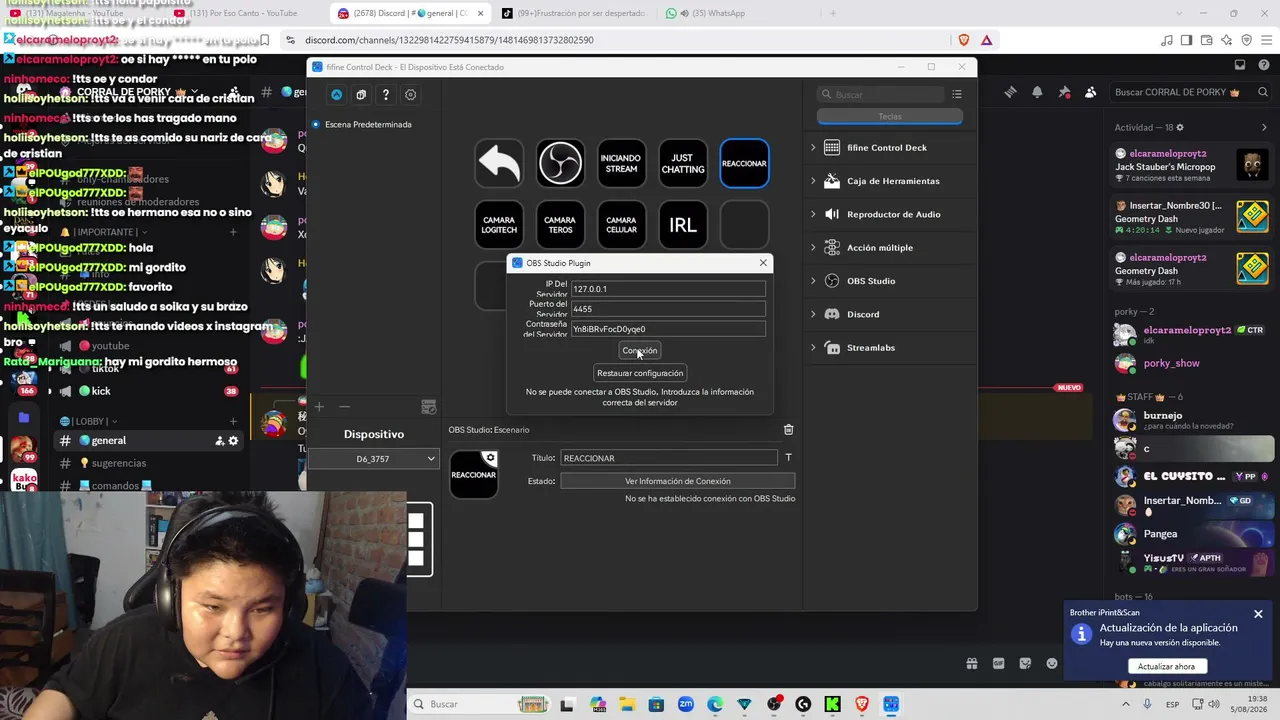Open Kick app from the taskbar
1280x720 pixels.
coord(832,704)
